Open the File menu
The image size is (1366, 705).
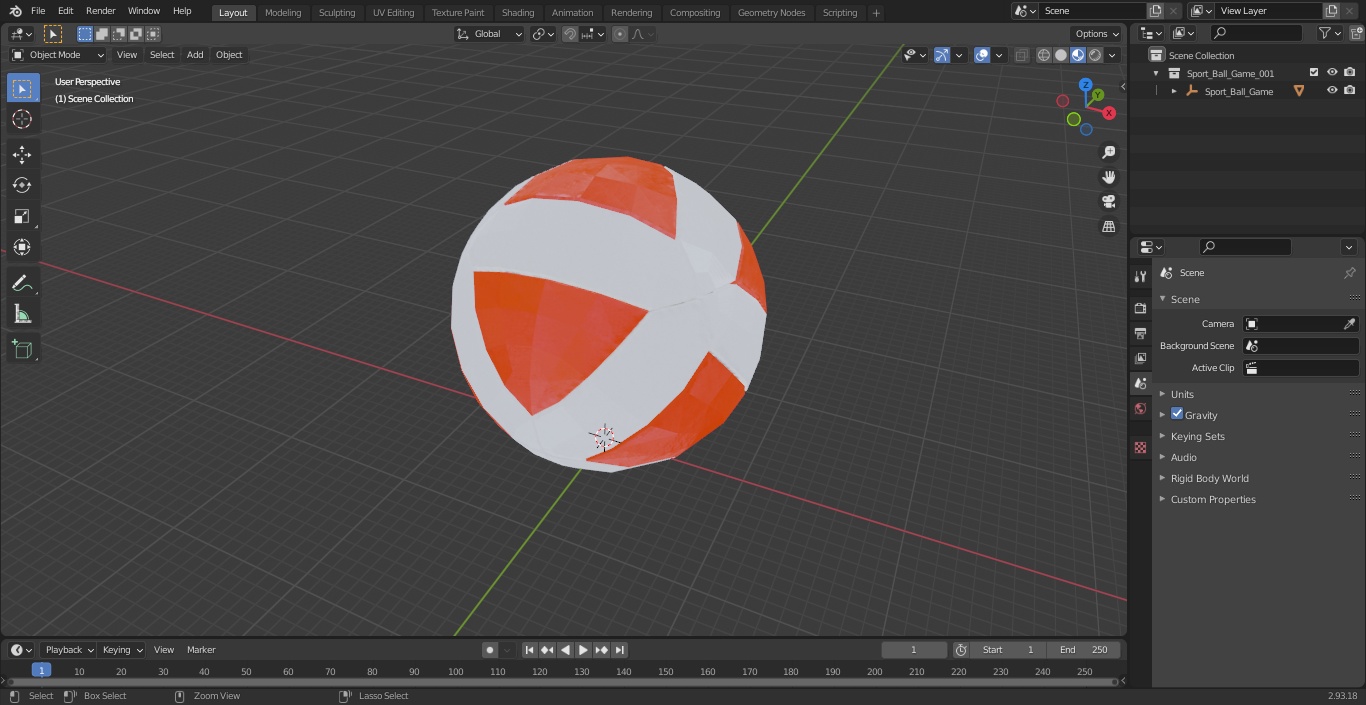pos(38,11)
